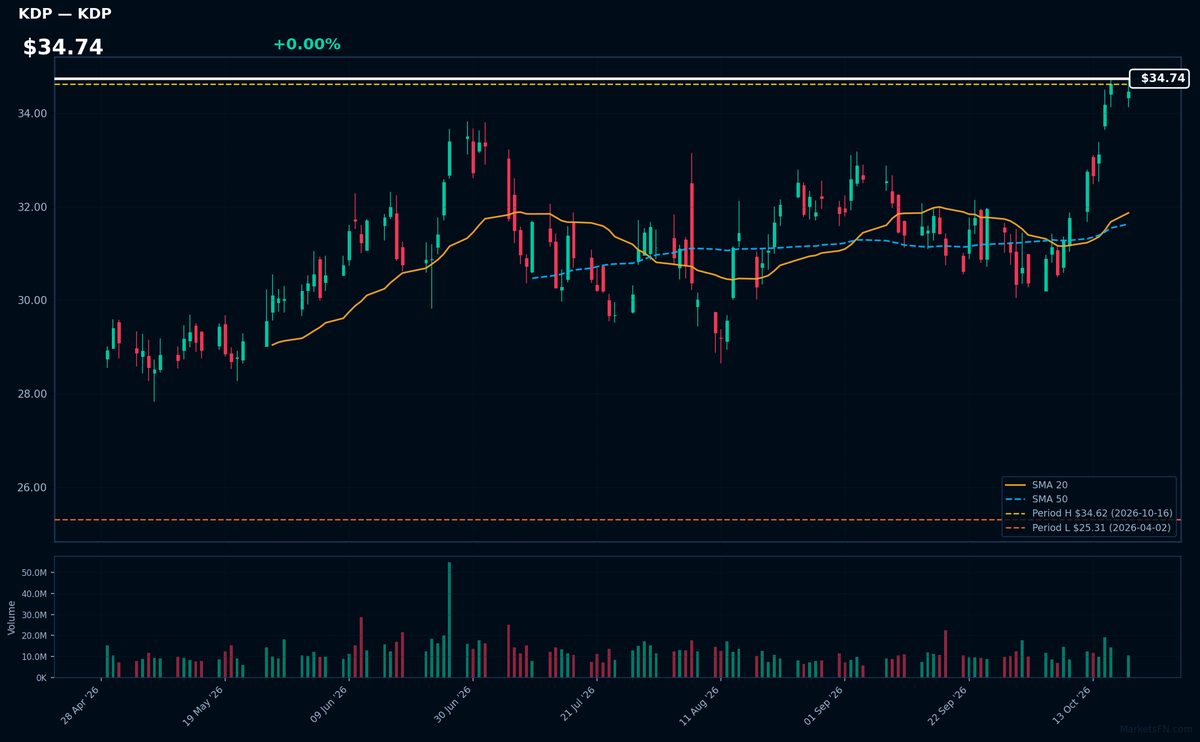Click the 40.0M volume axis label
1200x742 pixels.
(34, 594)
